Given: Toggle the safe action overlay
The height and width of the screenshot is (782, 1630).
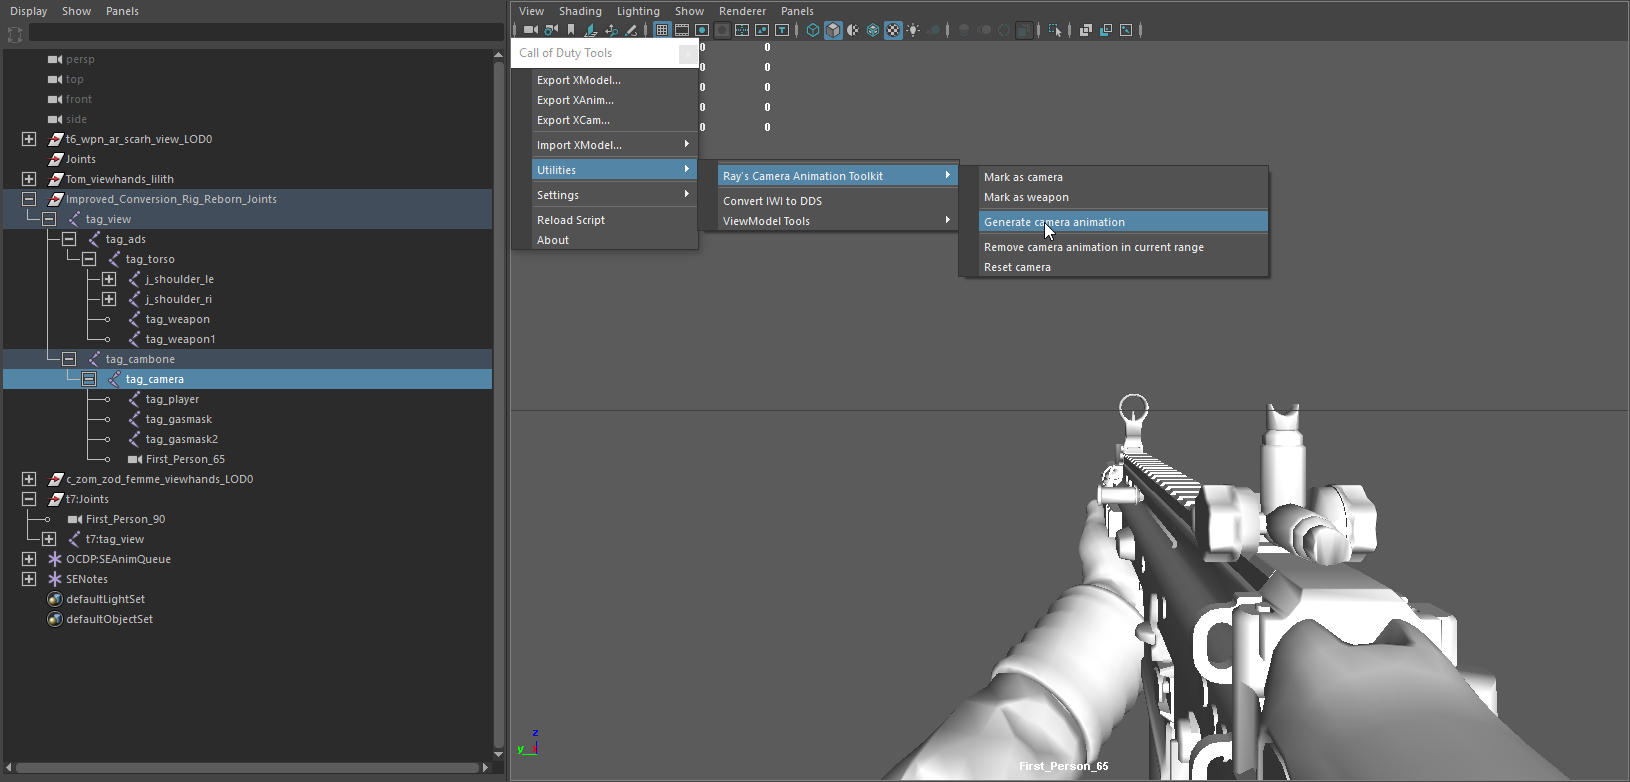Looking at the screenshot, I should pyautogui.click(x=762, y=30).
